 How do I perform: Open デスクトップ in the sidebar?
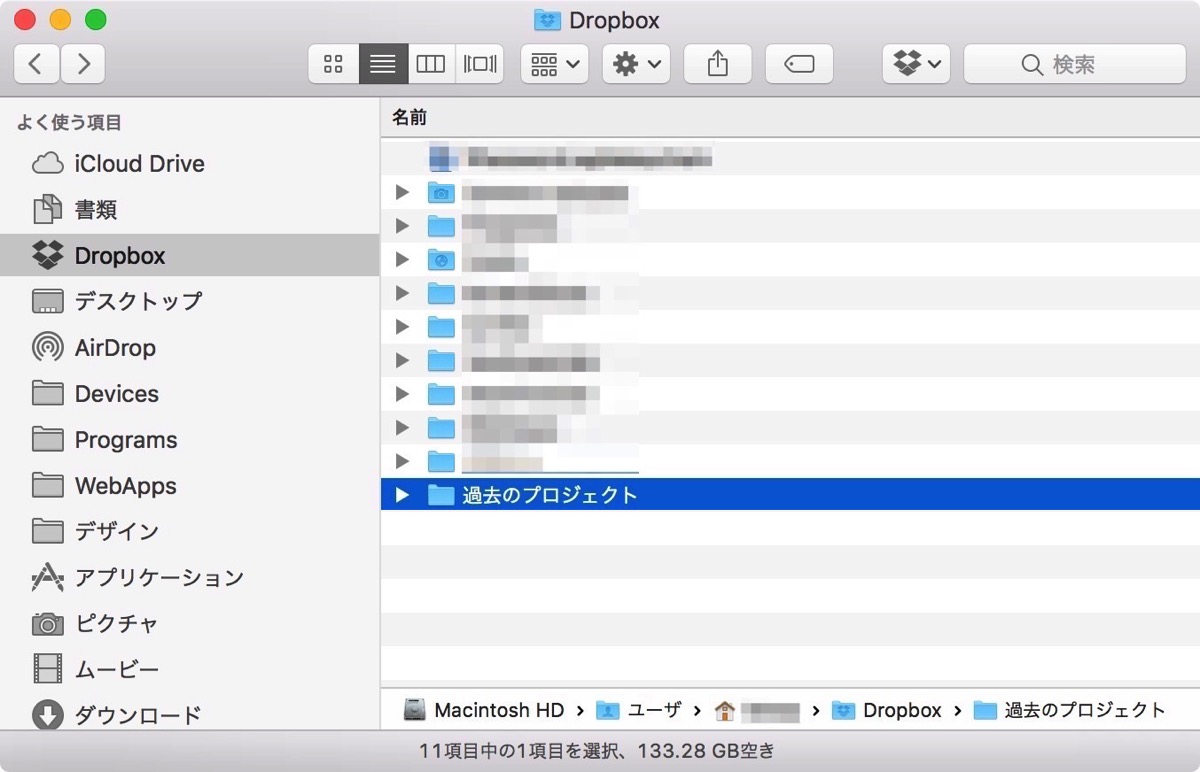click(190, 301)
